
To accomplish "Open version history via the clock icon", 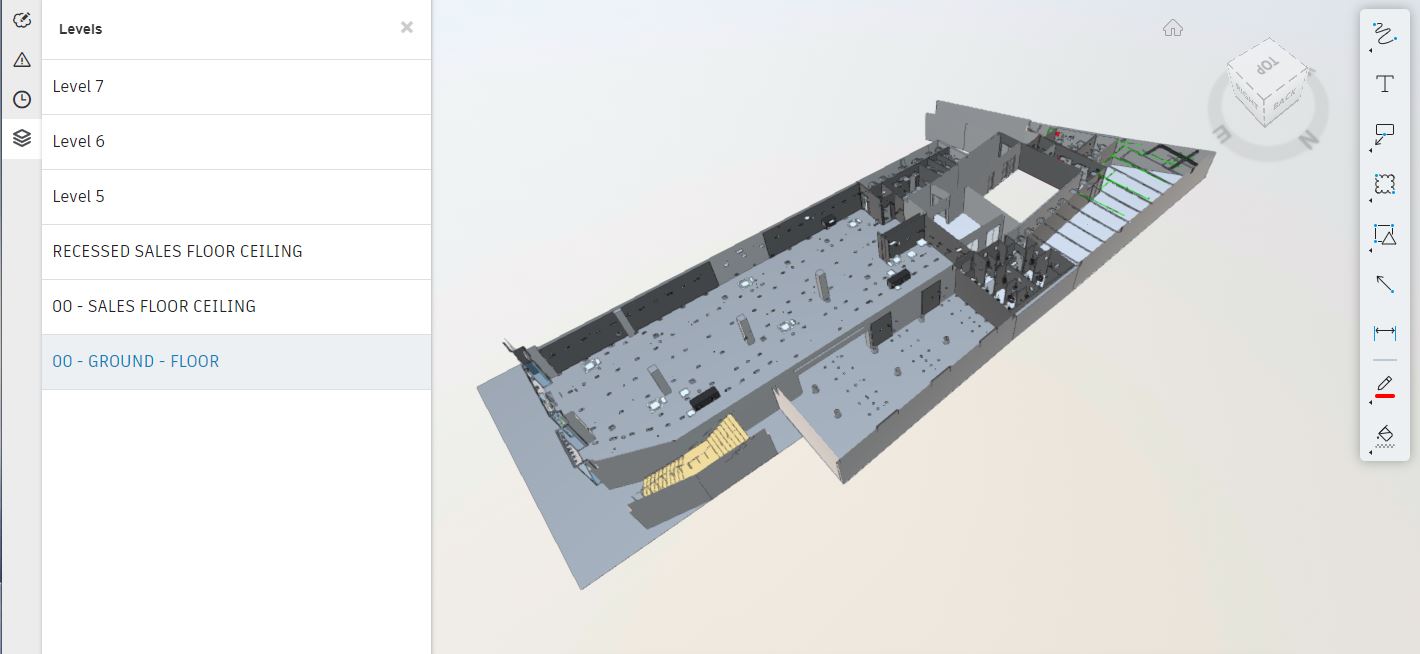I will click(x=21, y=99).
